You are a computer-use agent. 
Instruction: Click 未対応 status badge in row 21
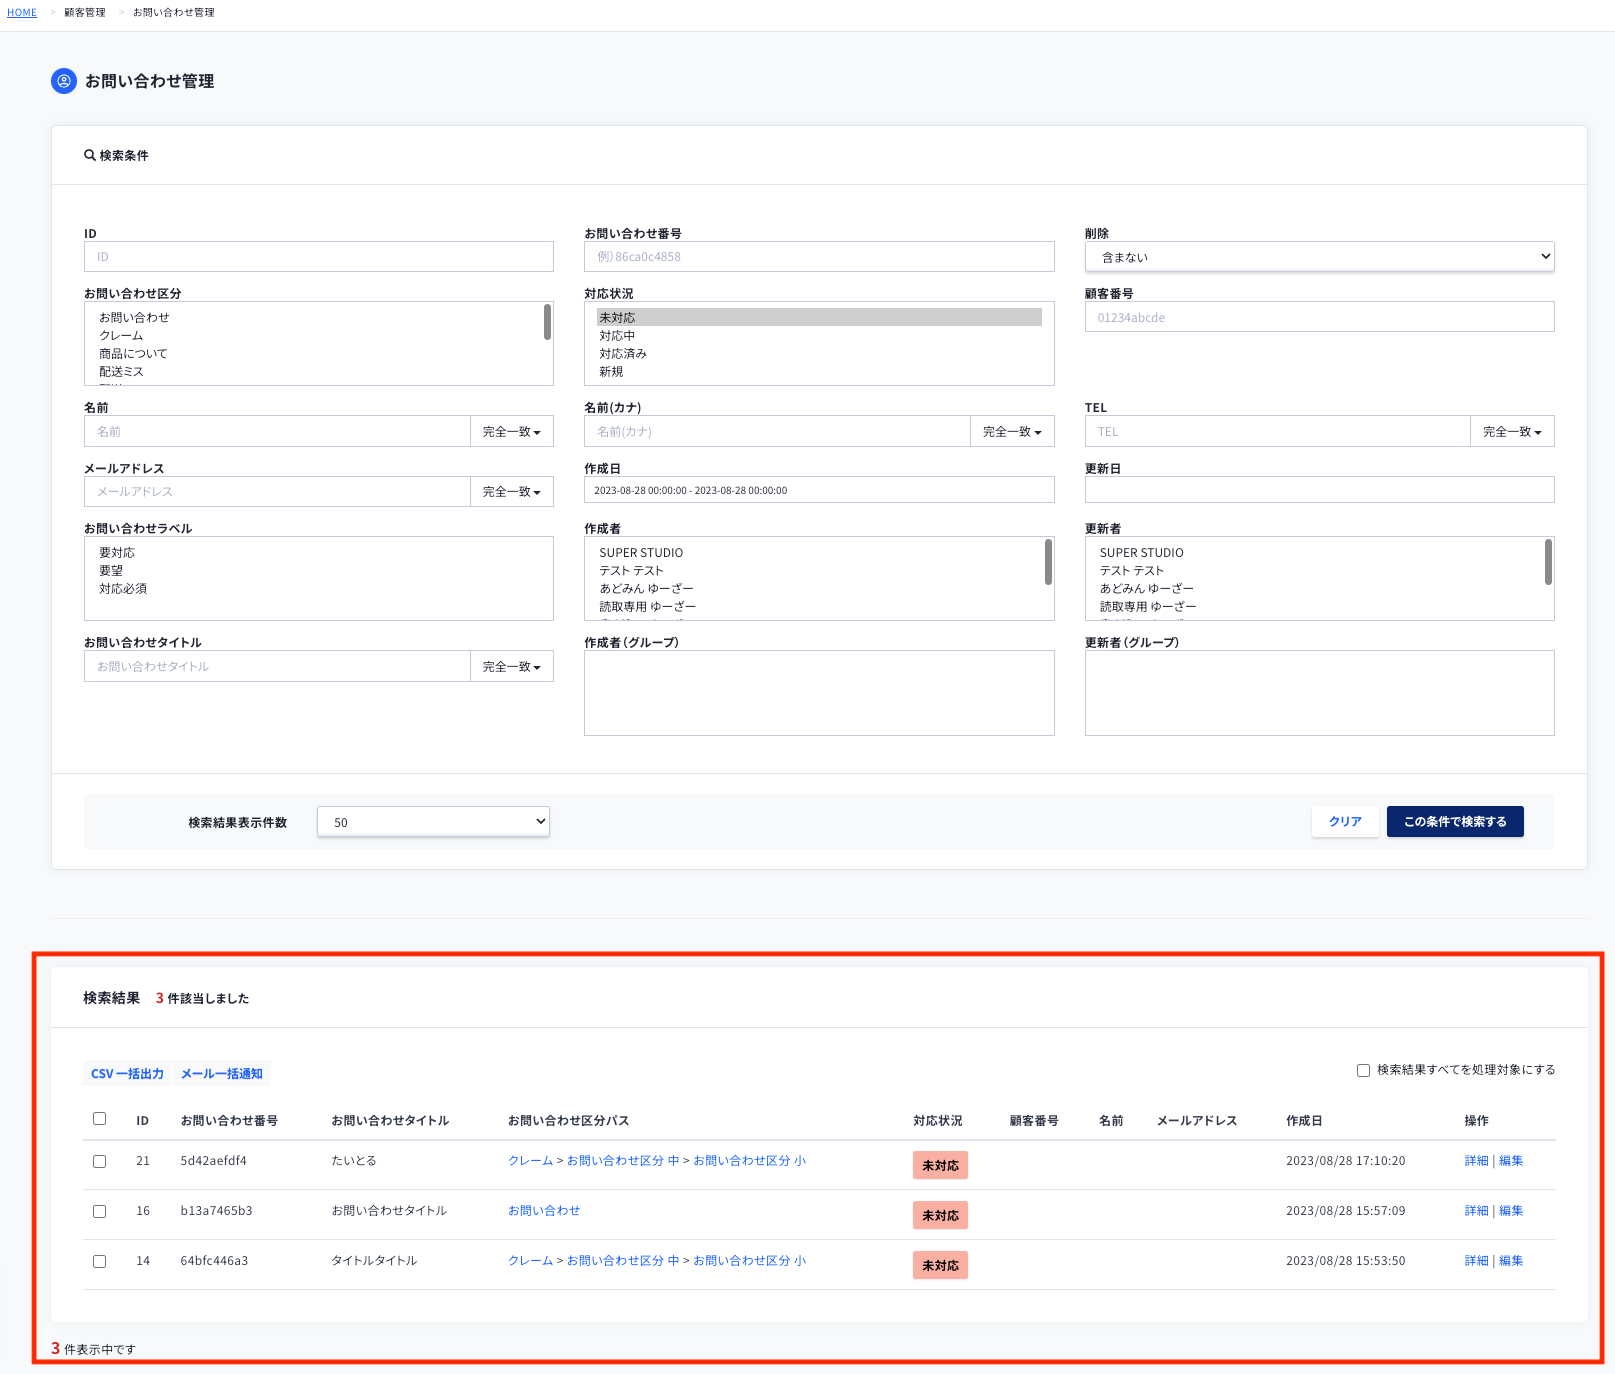940,1165
